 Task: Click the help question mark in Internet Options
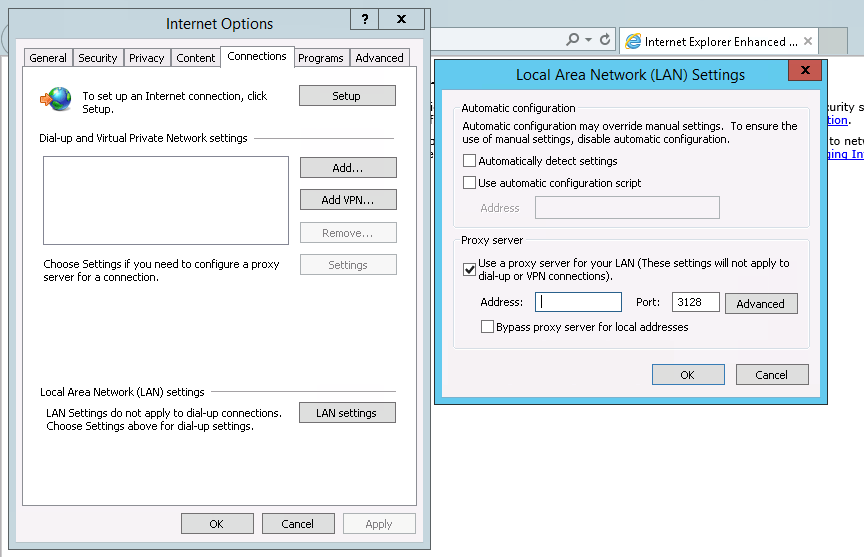[364, 20]
